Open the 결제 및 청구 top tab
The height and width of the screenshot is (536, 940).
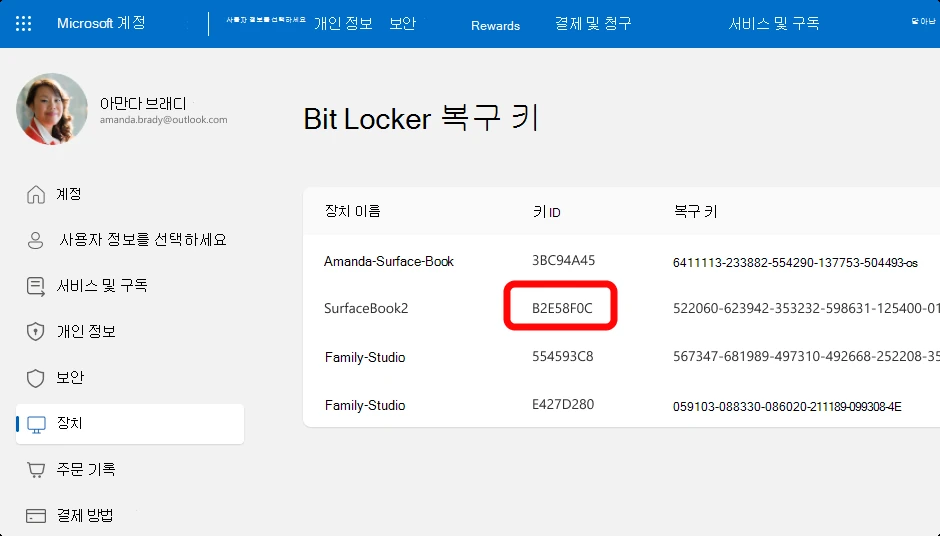pos(593,23)
